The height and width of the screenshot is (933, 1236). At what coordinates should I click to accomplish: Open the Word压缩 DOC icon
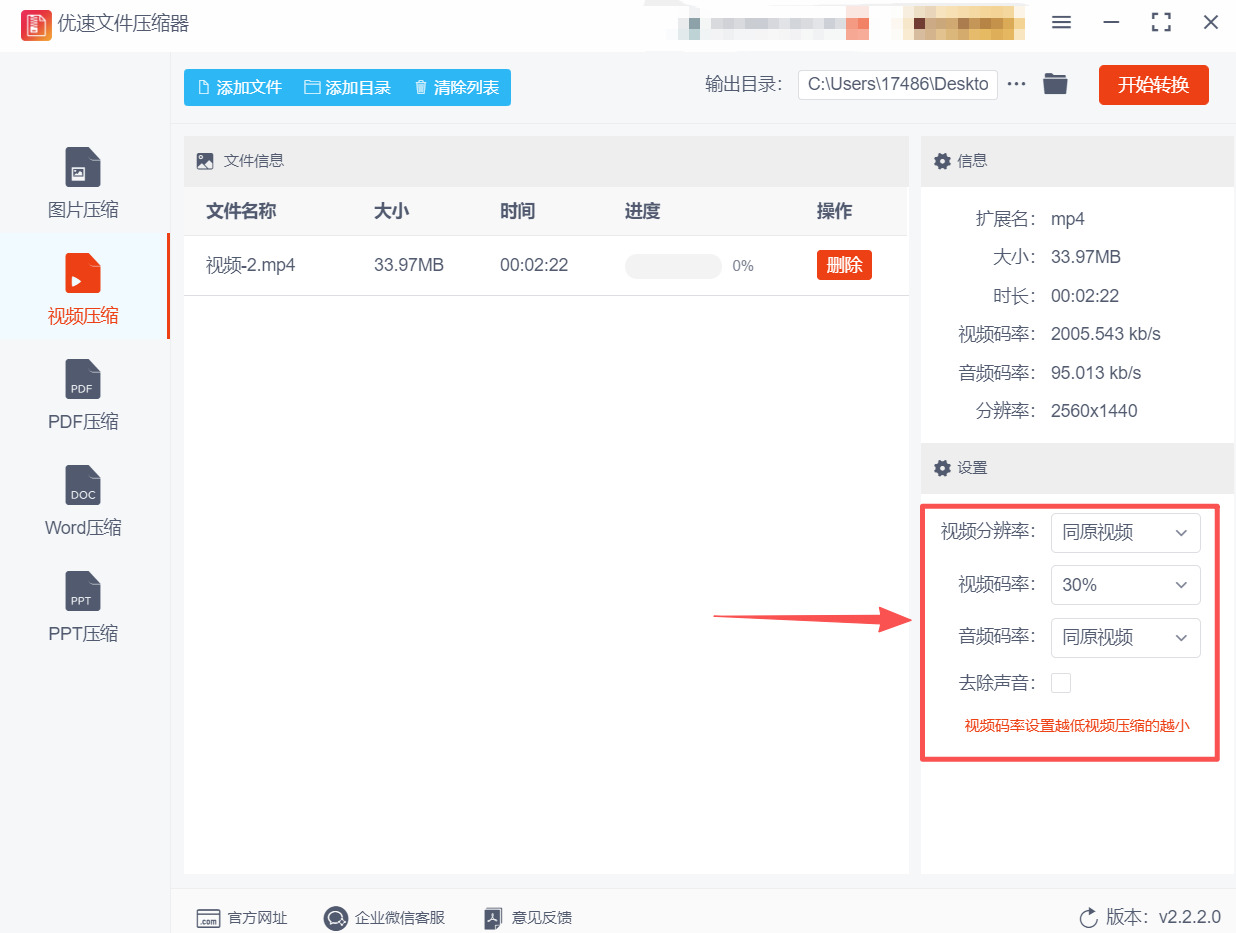[x=83, y=486]
